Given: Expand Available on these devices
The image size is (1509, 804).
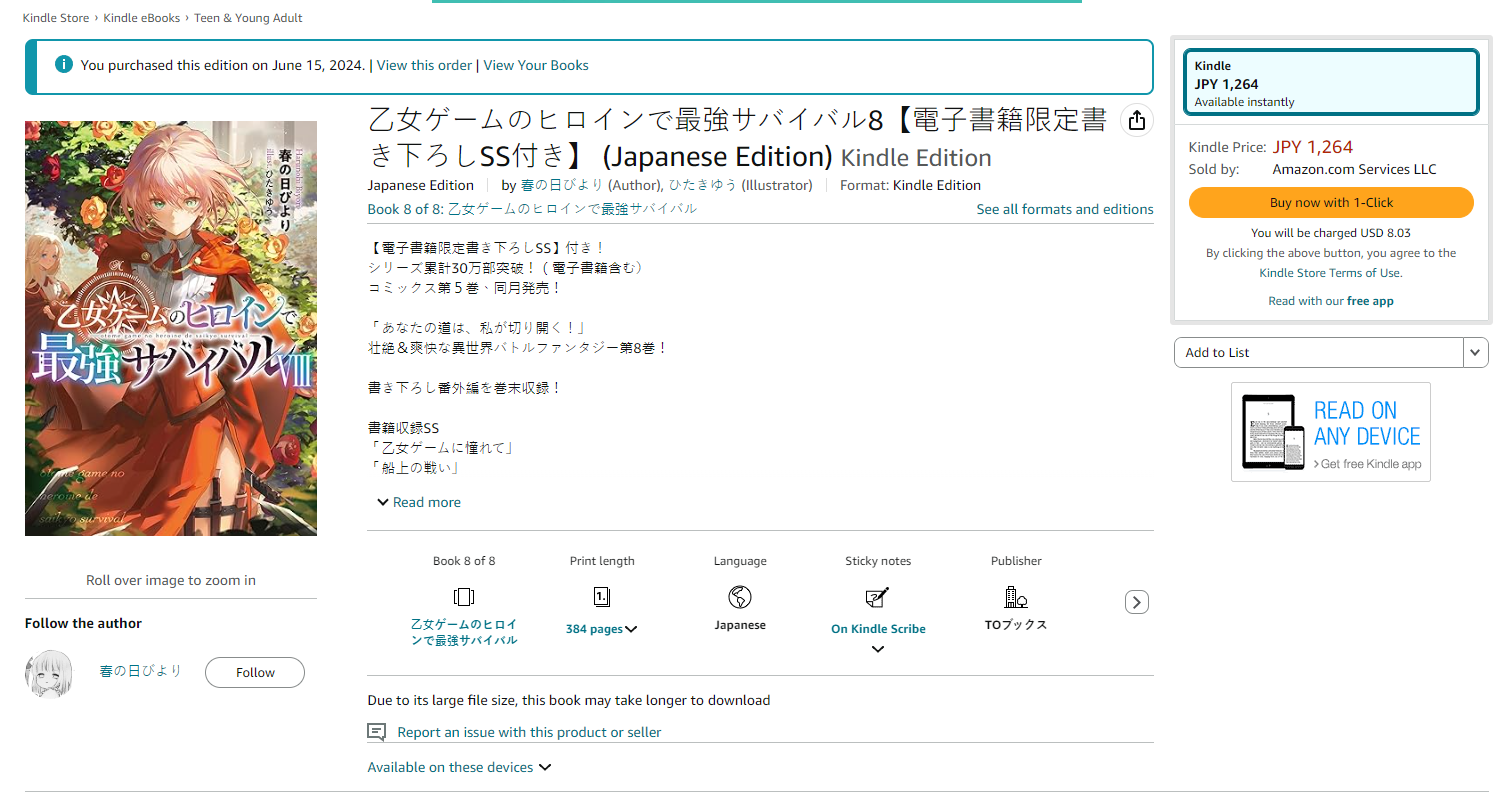Looking at the screenshot, I should tap(459, 767).
